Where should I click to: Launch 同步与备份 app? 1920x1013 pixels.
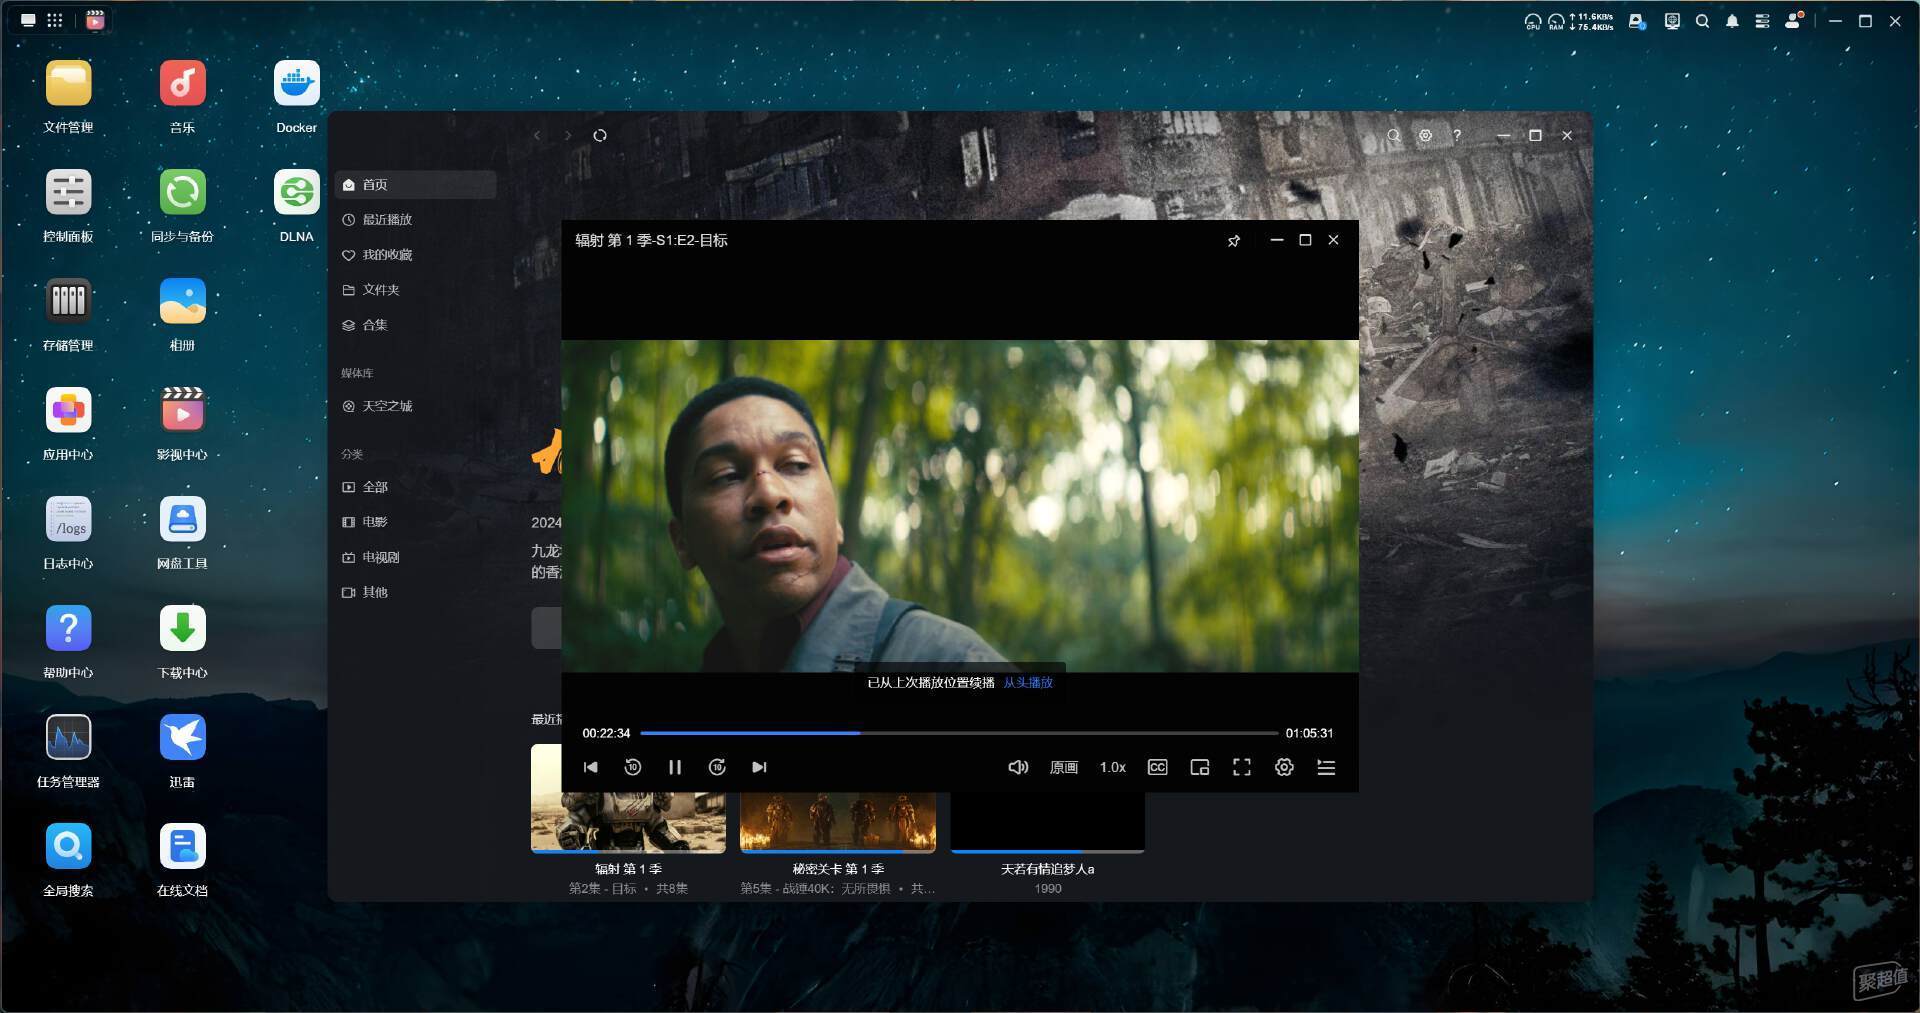182,193
